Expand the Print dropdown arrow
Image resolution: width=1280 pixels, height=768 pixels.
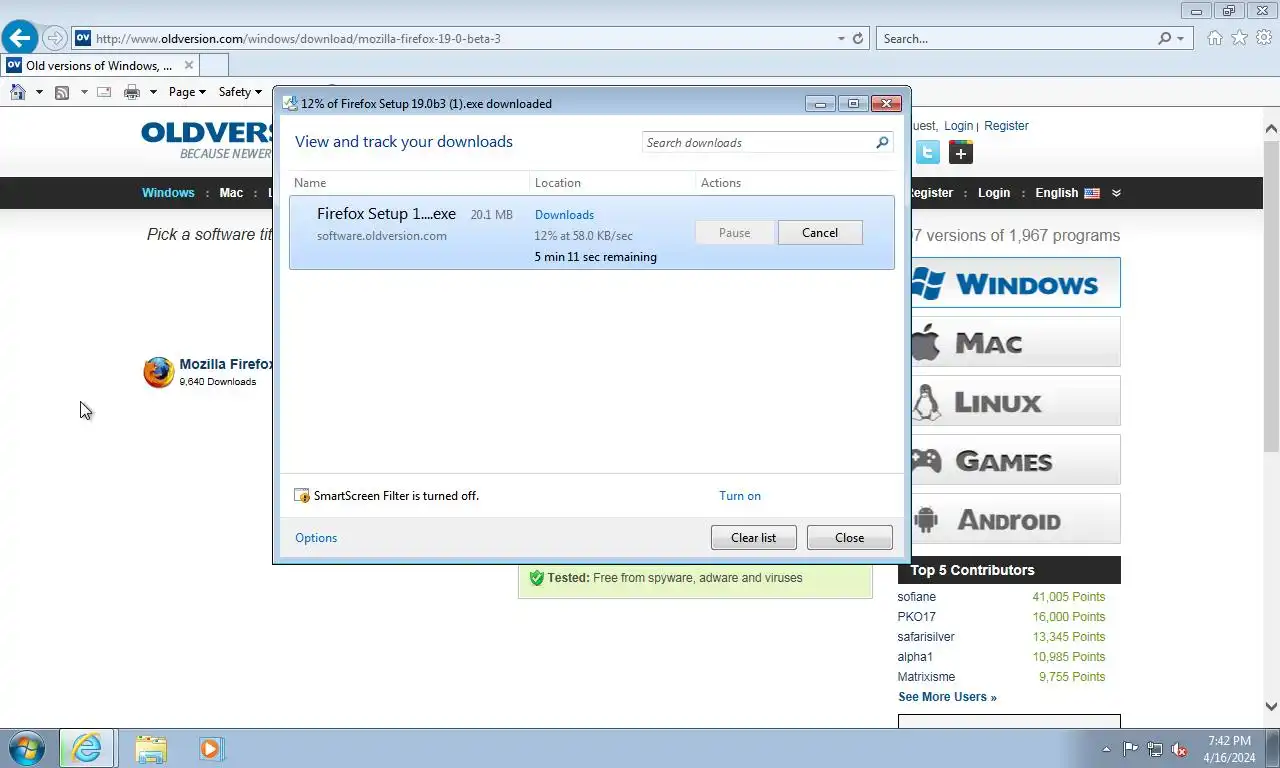[x=153, y=92]
